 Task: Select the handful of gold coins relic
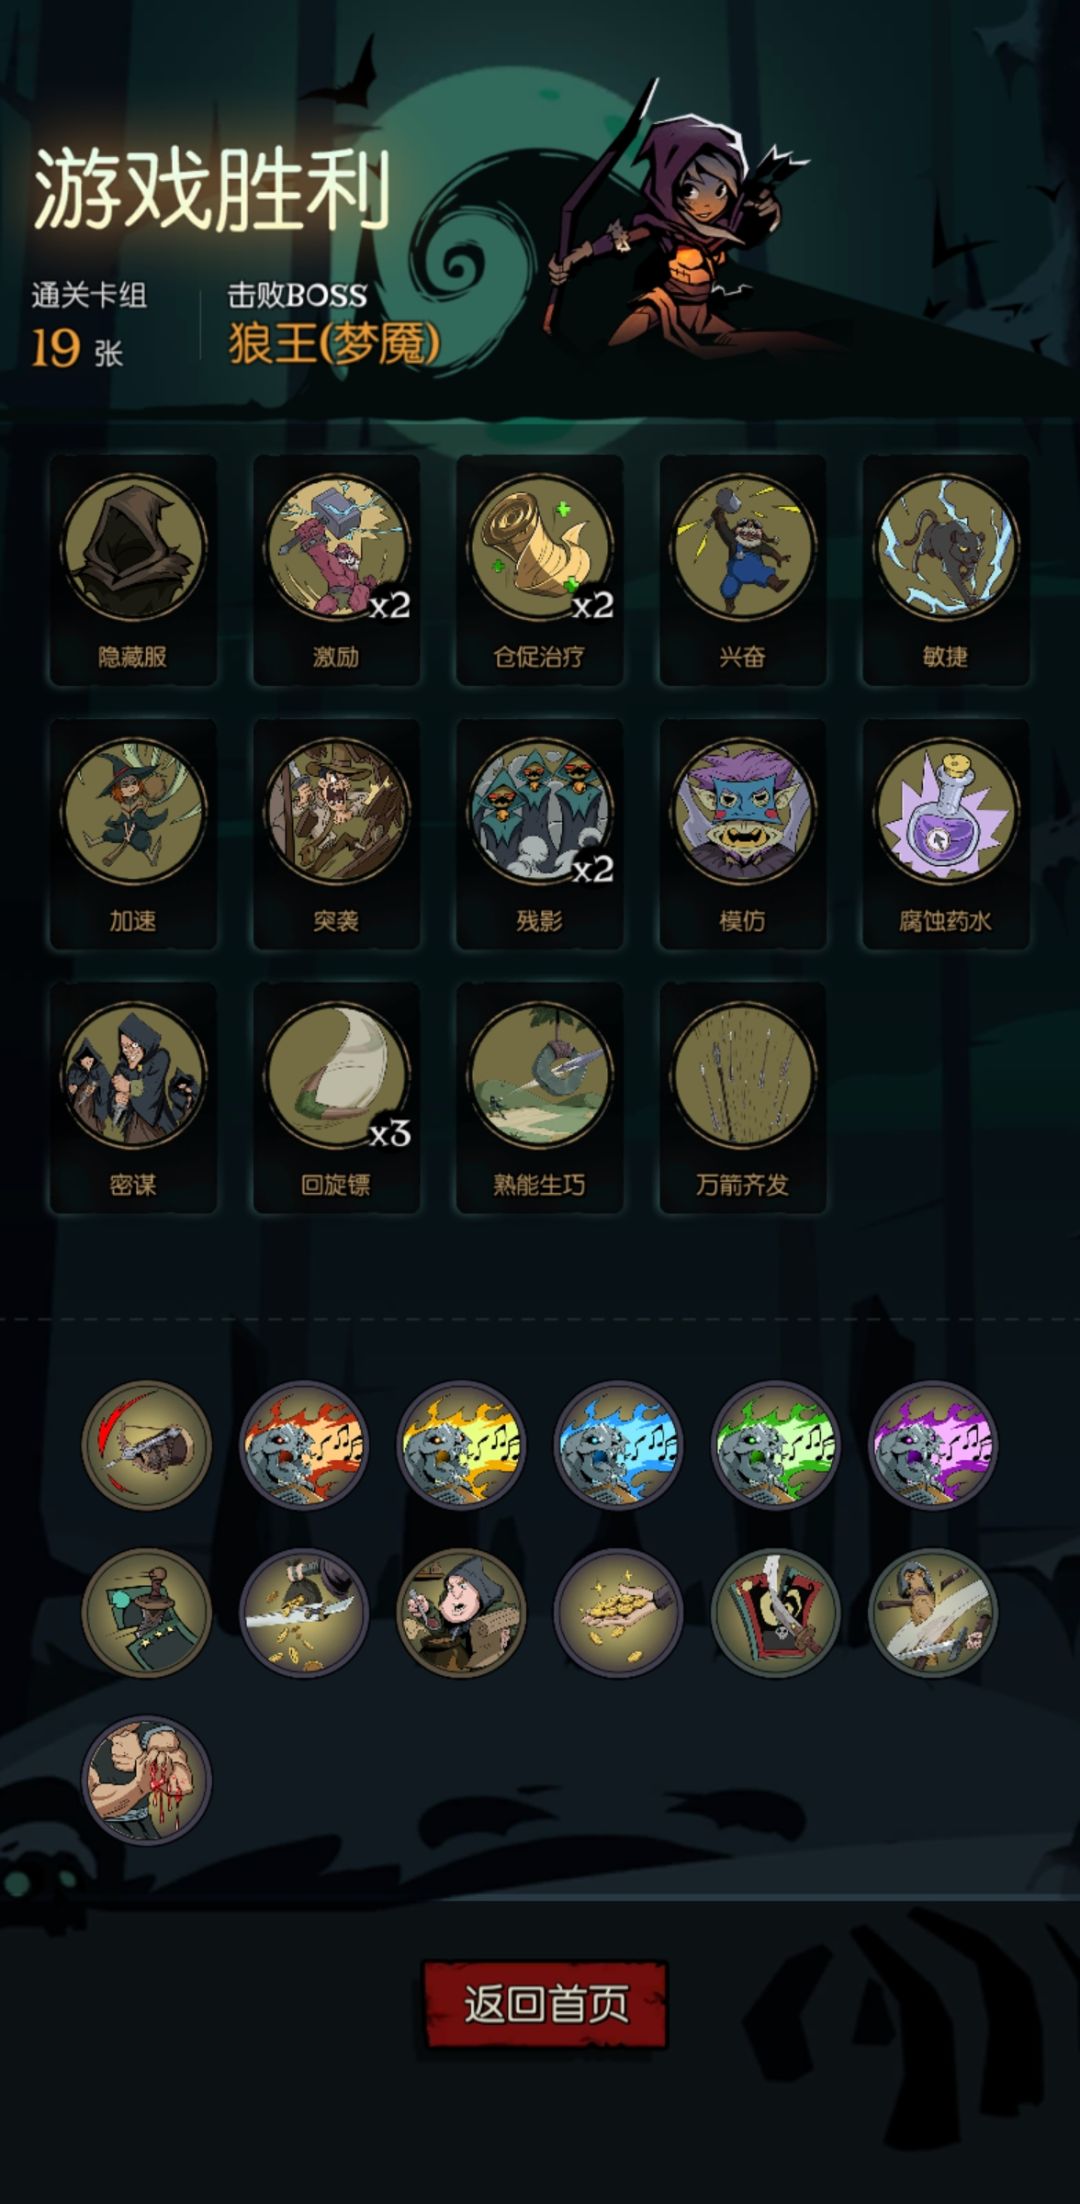tap(618, 1613)
